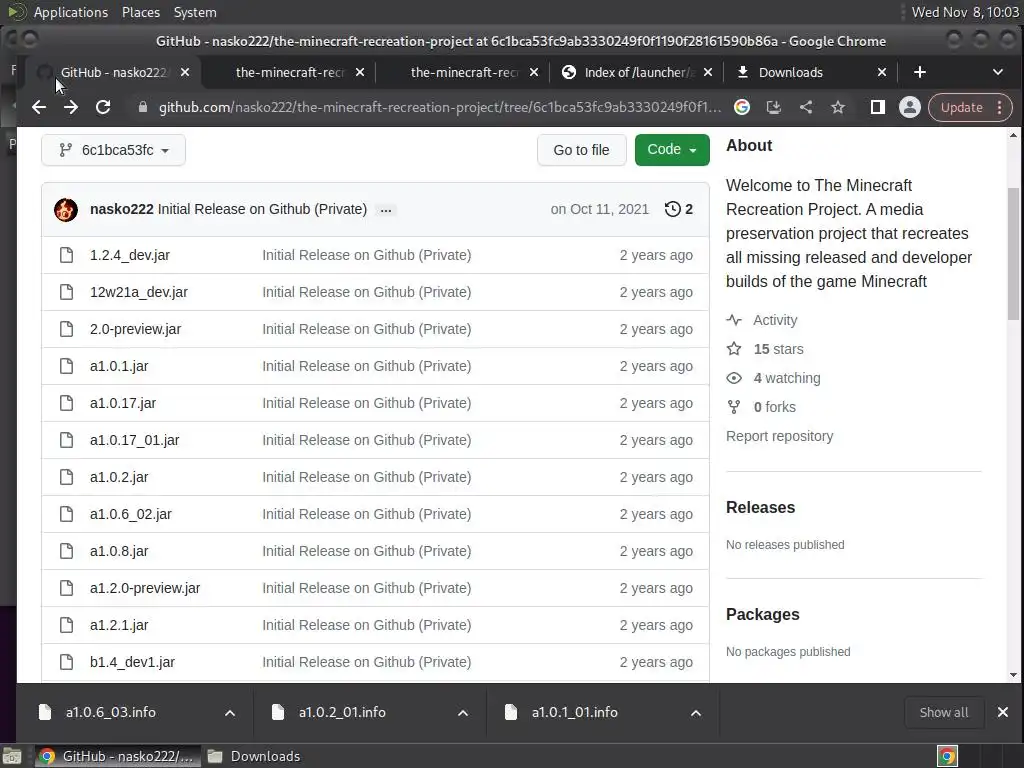This screenshot has width=1024, height=768.
Task: Open the nasko222 avatar image
Action: tap(66, 210)
